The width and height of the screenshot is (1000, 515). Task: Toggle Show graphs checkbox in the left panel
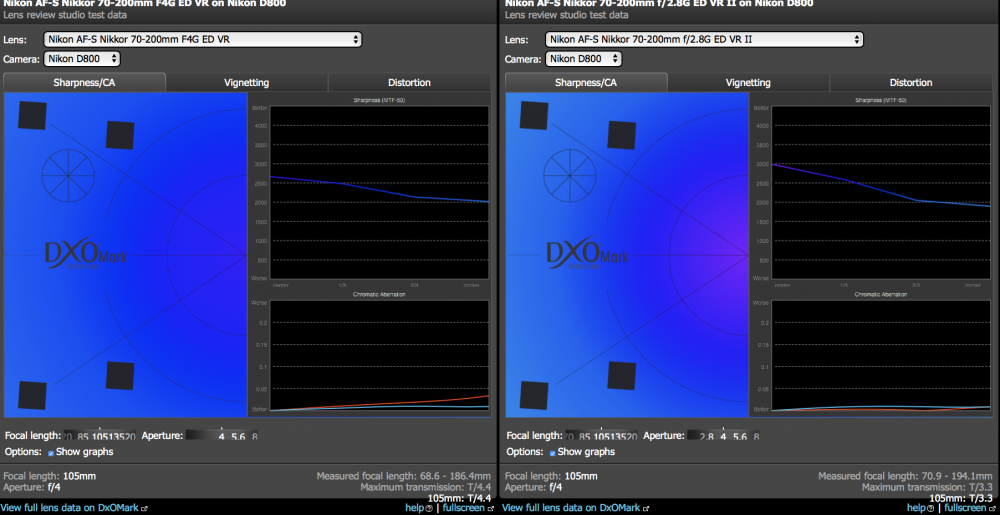tap(51, 453)
